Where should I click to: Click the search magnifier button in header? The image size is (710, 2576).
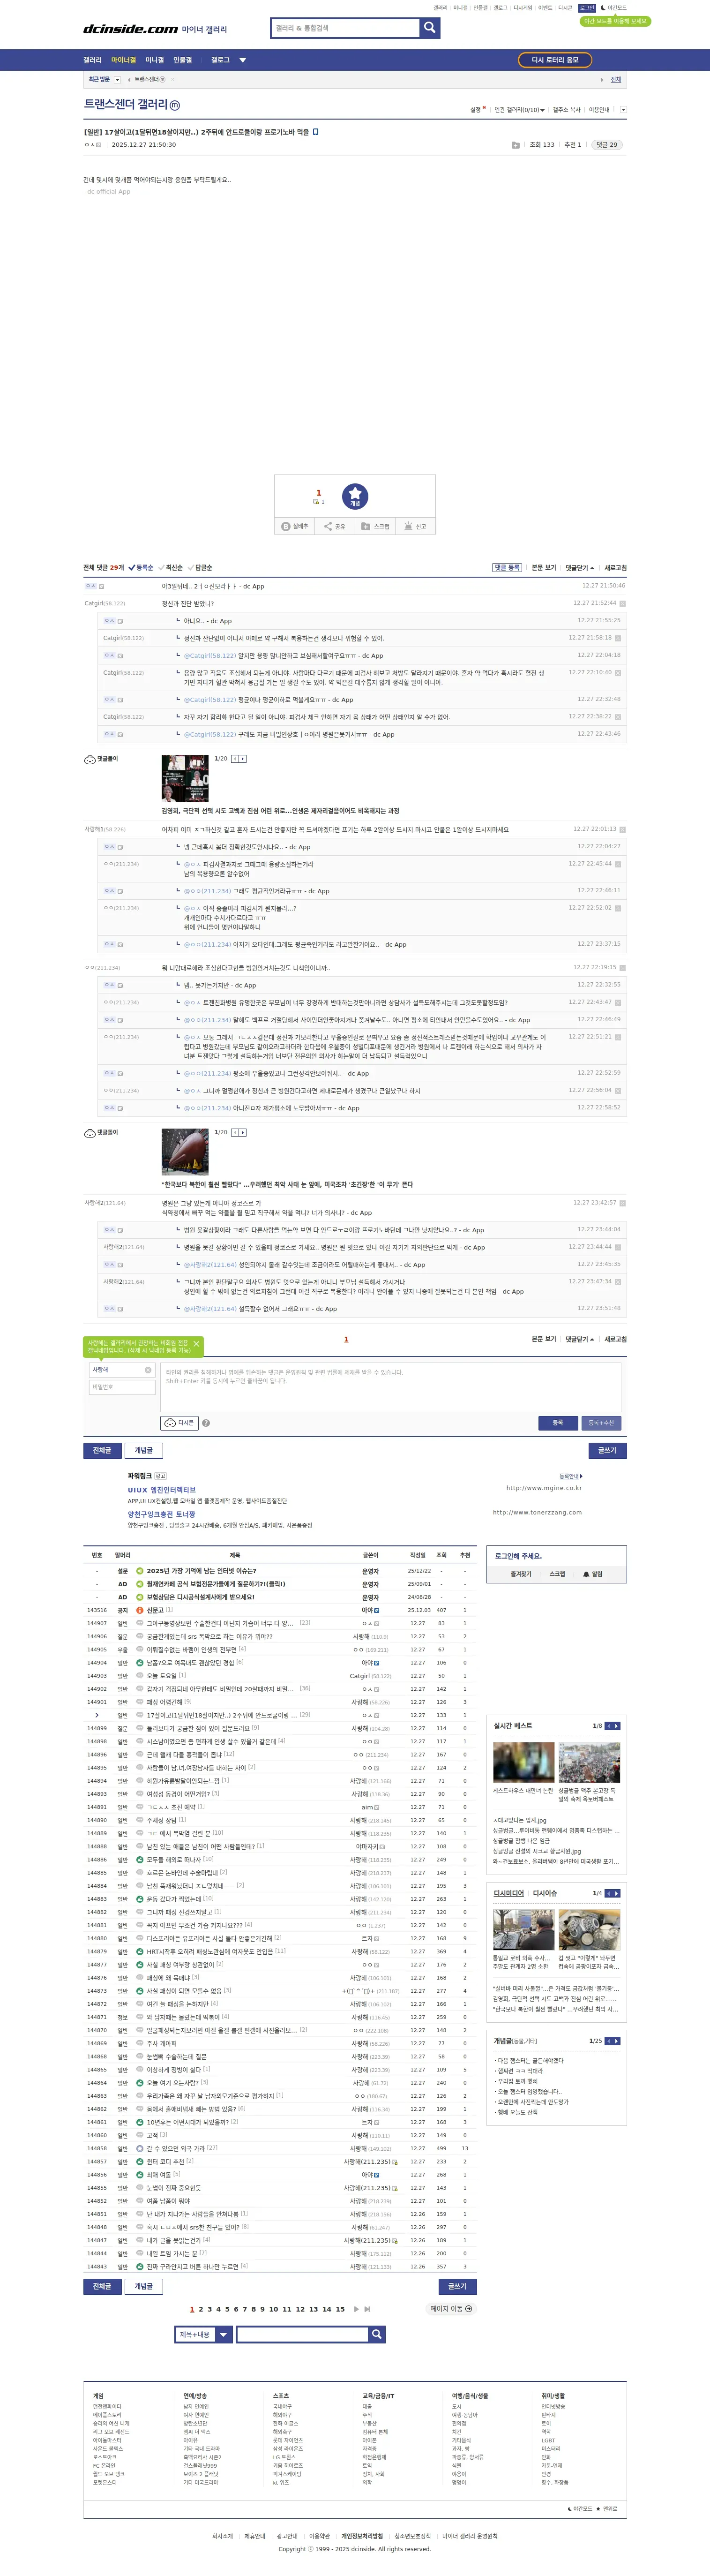click(x=430, y=28)
